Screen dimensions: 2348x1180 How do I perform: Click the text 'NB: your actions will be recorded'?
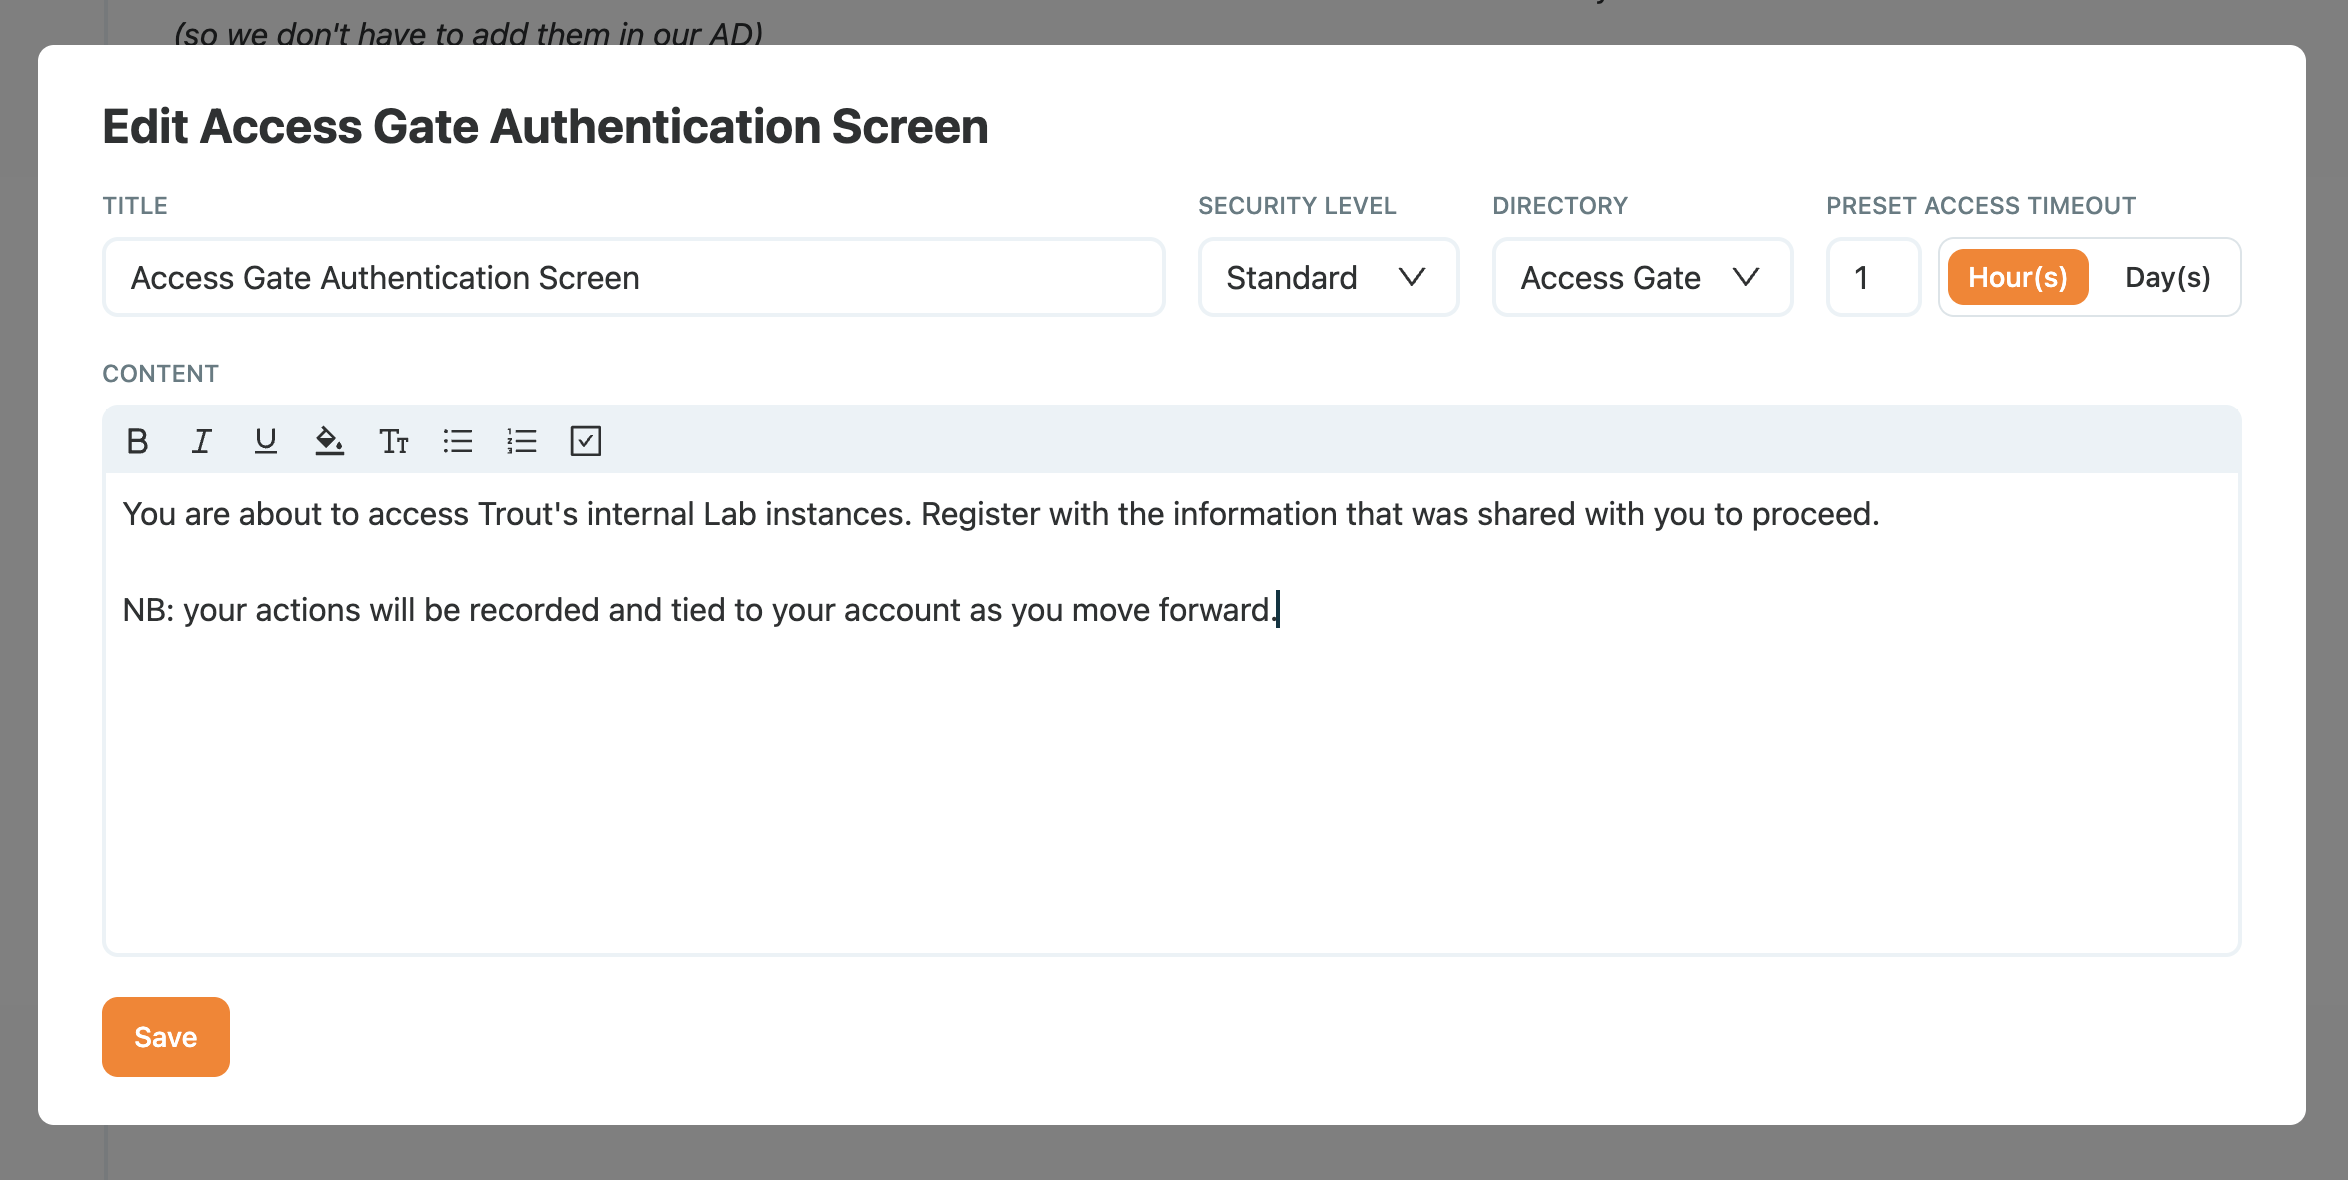(361, 610)
